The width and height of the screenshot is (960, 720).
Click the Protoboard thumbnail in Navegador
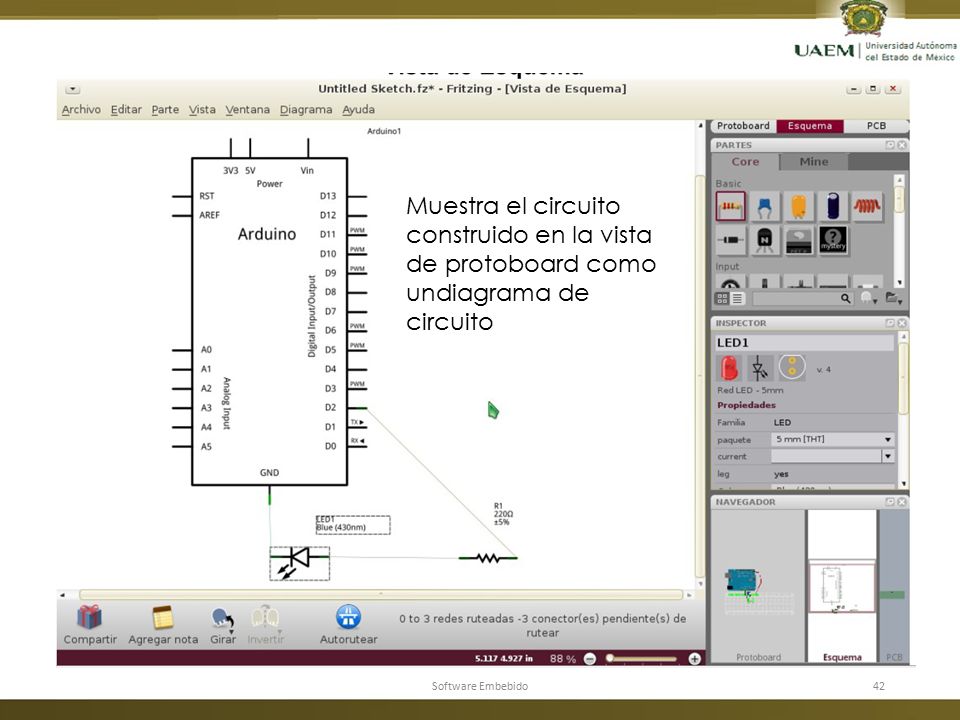pyautogui.click(x=758, y=585)
